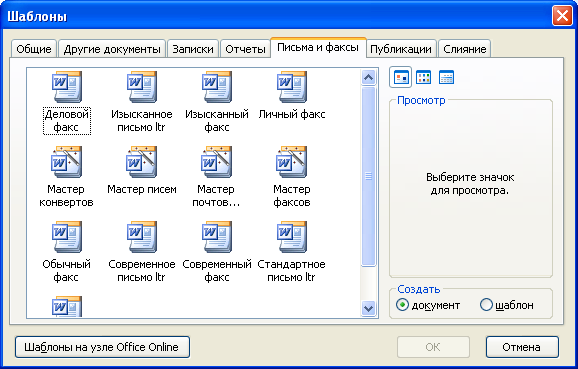Select the Стандартное письмо ltr template icon
The width and height of the screenshot is (578, 369).
292,237
